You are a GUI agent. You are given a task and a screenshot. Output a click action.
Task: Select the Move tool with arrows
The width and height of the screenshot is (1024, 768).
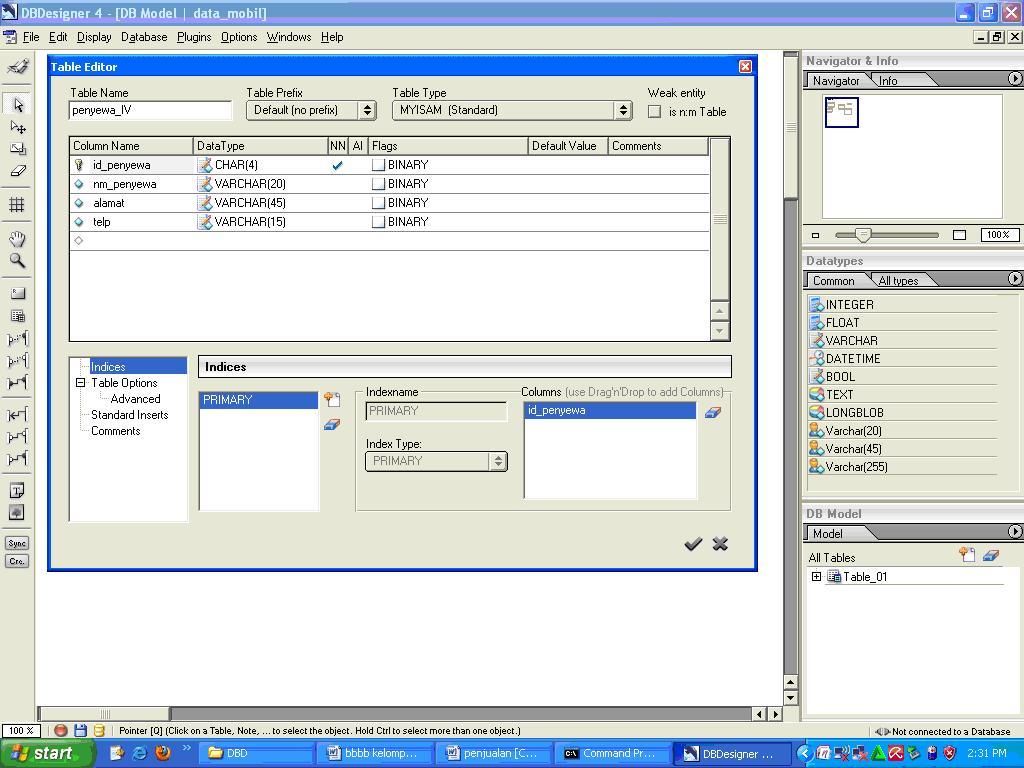[18, 127]
